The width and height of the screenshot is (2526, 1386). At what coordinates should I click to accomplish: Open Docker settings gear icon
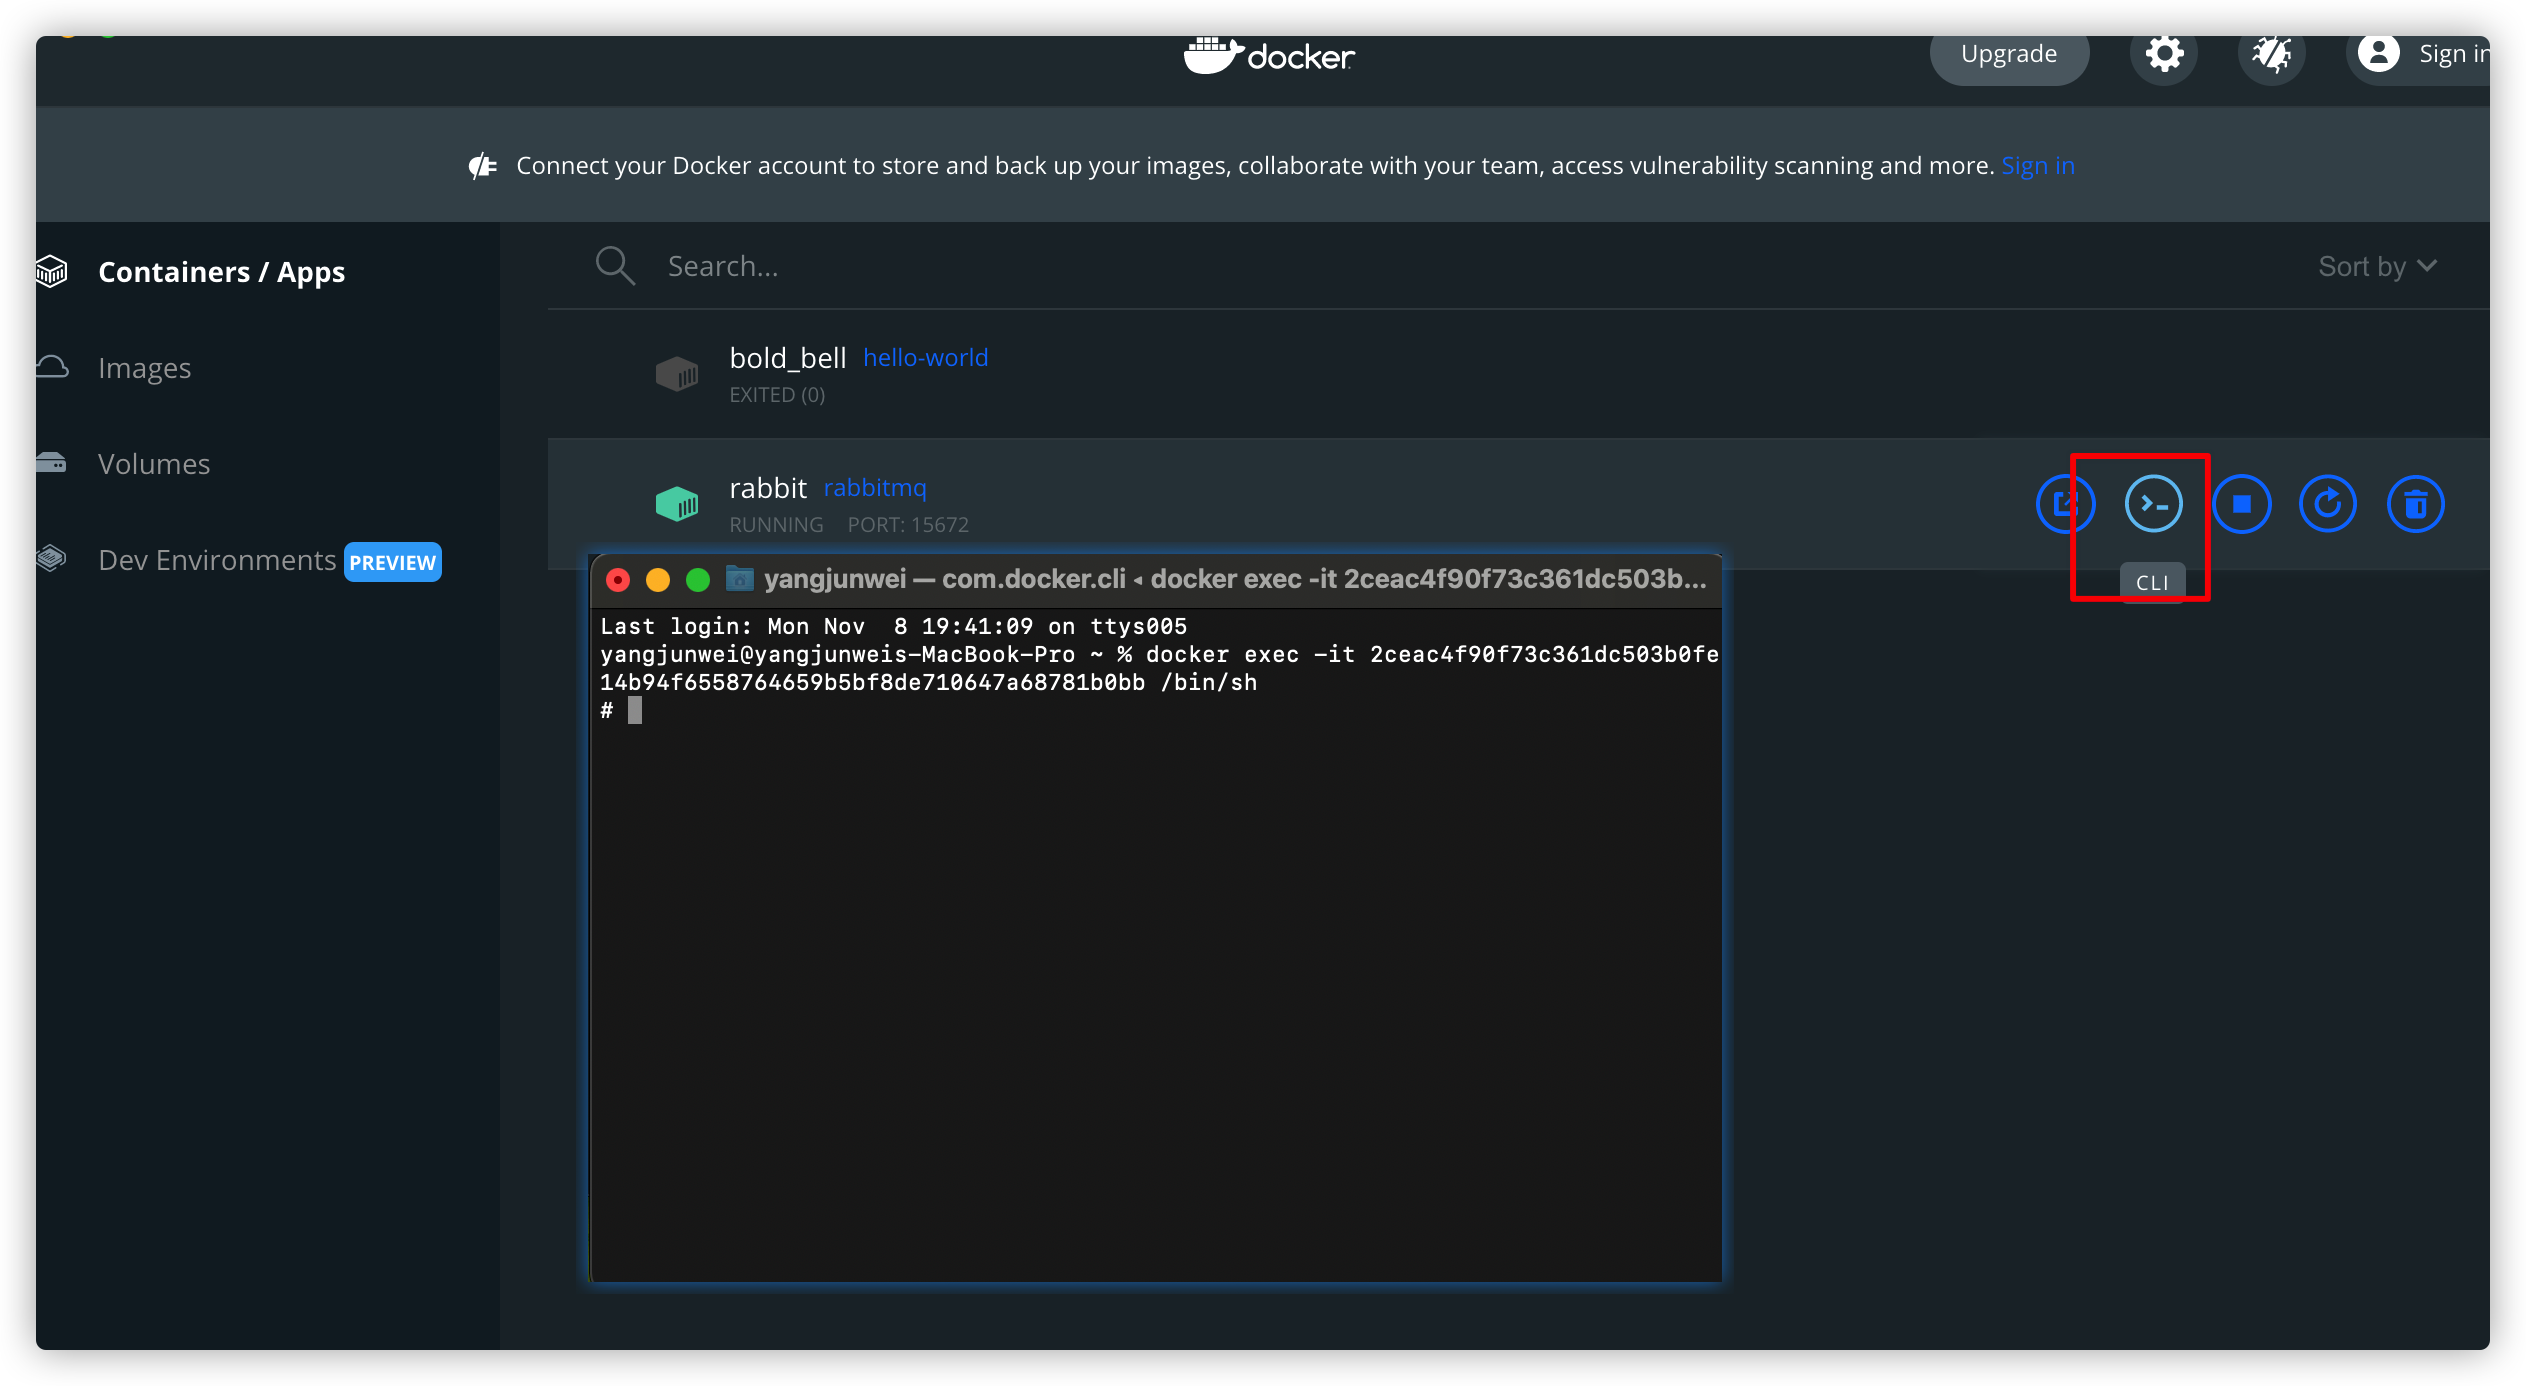point(2164,54)
